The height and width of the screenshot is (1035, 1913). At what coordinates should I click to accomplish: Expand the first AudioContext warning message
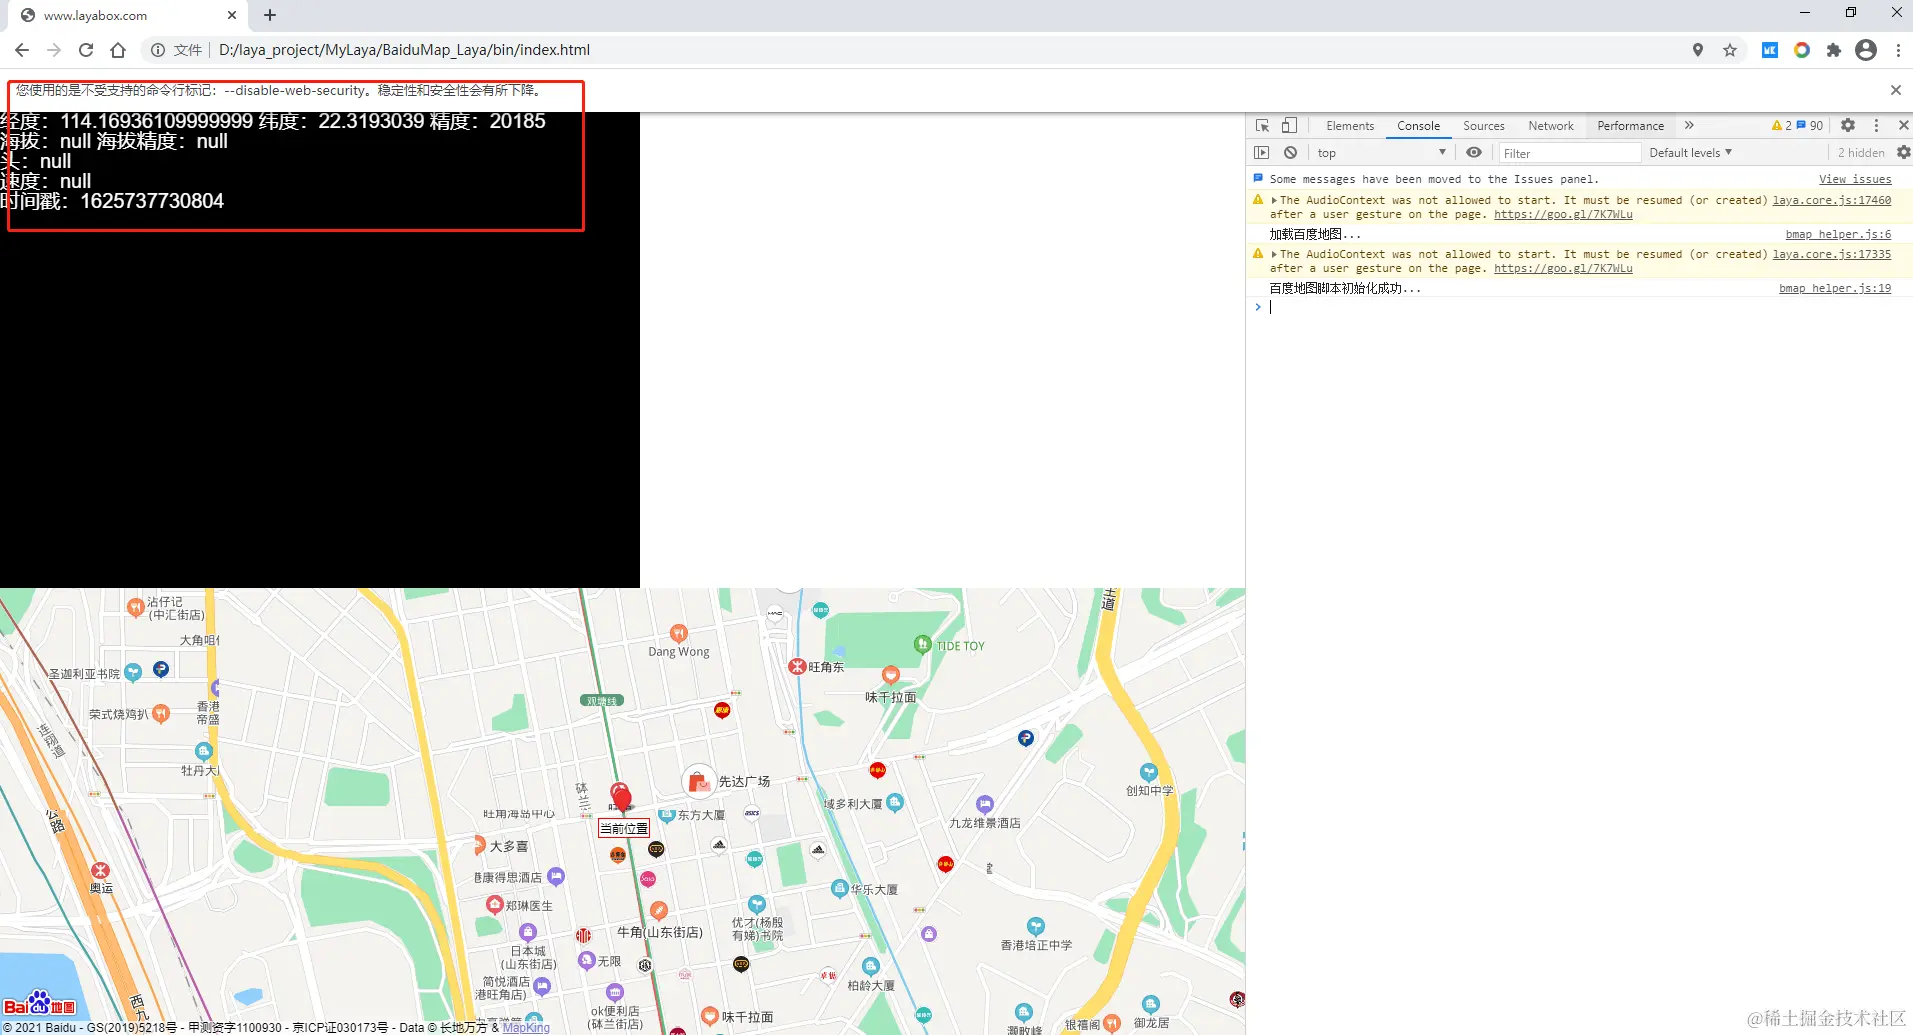pyautogui.click(x=1274, y=200)
